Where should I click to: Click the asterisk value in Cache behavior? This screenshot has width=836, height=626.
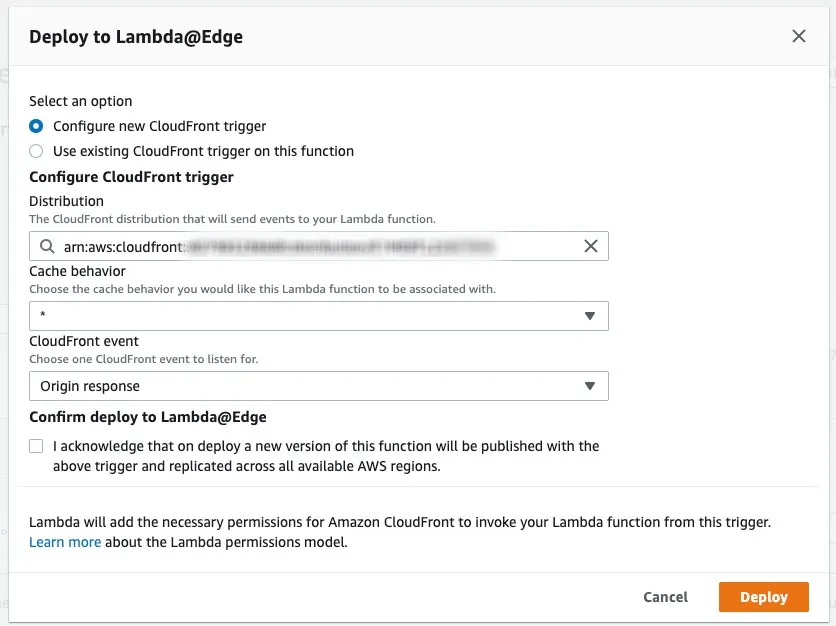pyautogui.click(x=44, y=317)
